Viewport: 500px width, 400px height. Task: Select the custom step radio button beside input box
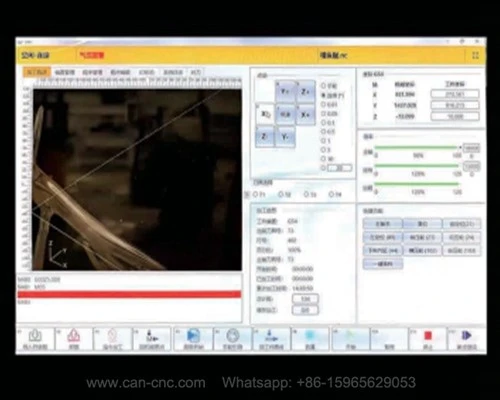pyautogui.click(x=323, y=168)
